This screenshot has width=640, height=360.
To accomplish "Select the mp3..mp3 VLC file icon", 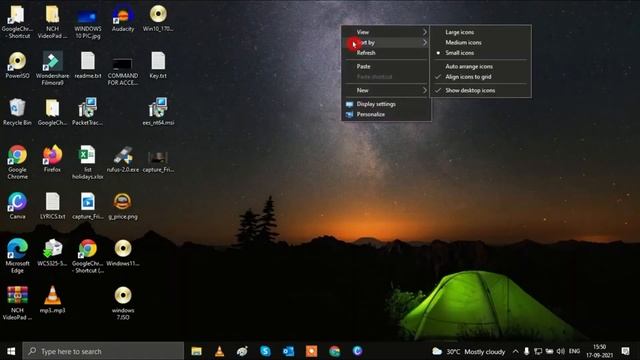I will pyautogui.click(x=53, y=299).
